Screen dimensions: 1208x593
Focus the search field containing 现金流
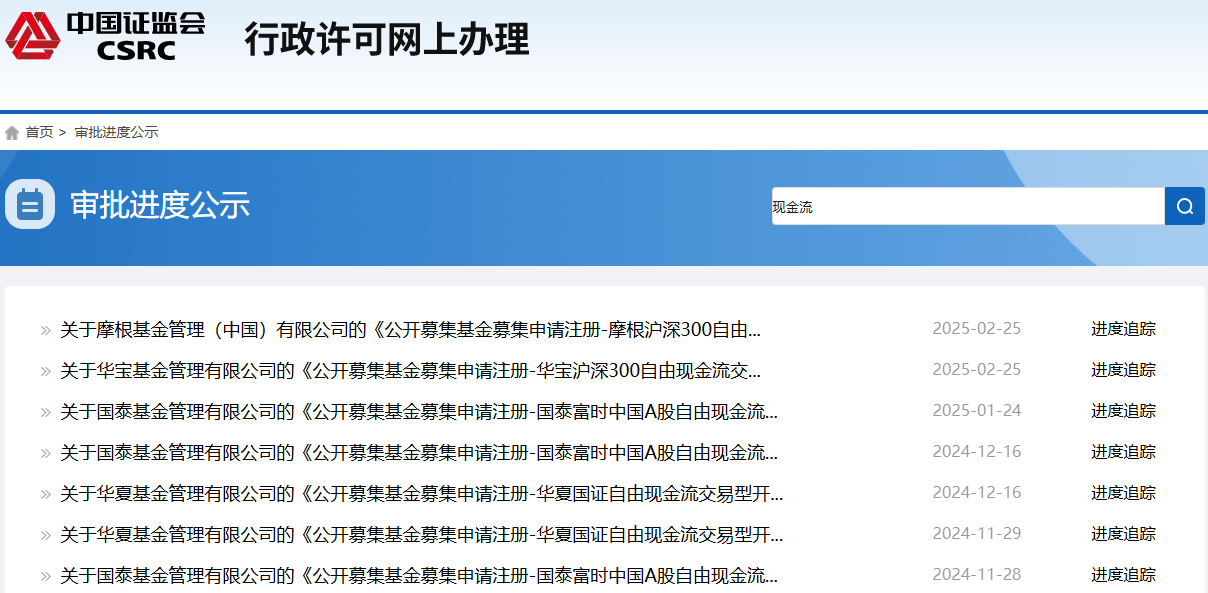pos(968,206)
